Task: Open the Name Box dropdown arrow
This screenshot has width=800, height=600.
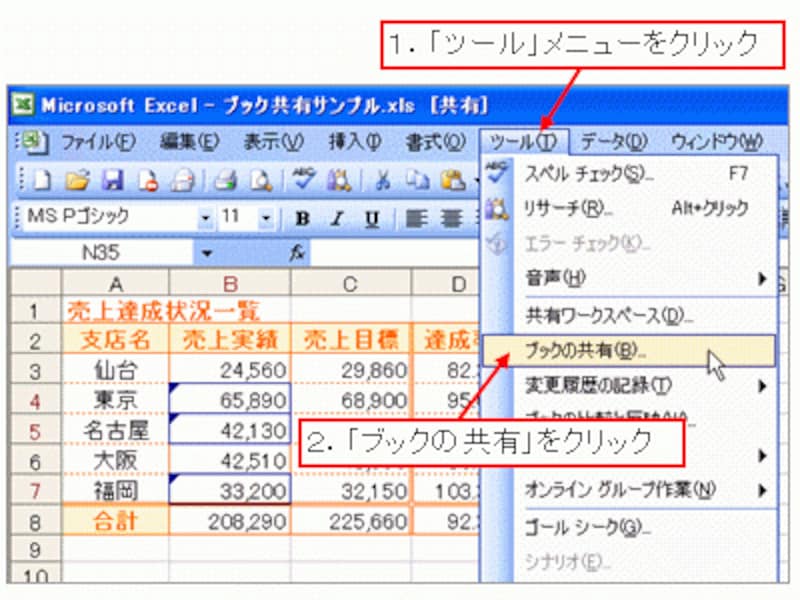Action: (207, 253)
